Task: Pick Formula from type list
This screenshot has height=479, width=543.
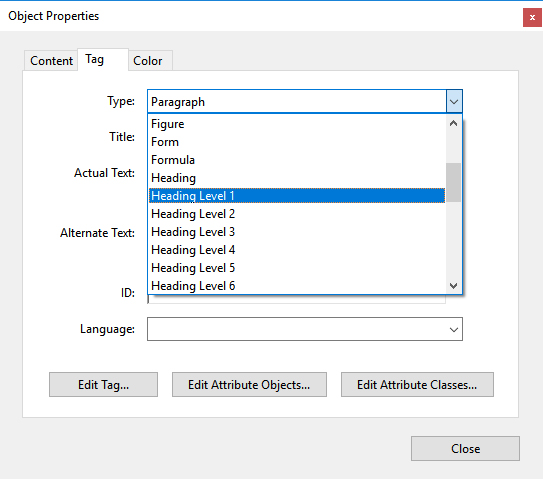Action: tap(297, 160)
